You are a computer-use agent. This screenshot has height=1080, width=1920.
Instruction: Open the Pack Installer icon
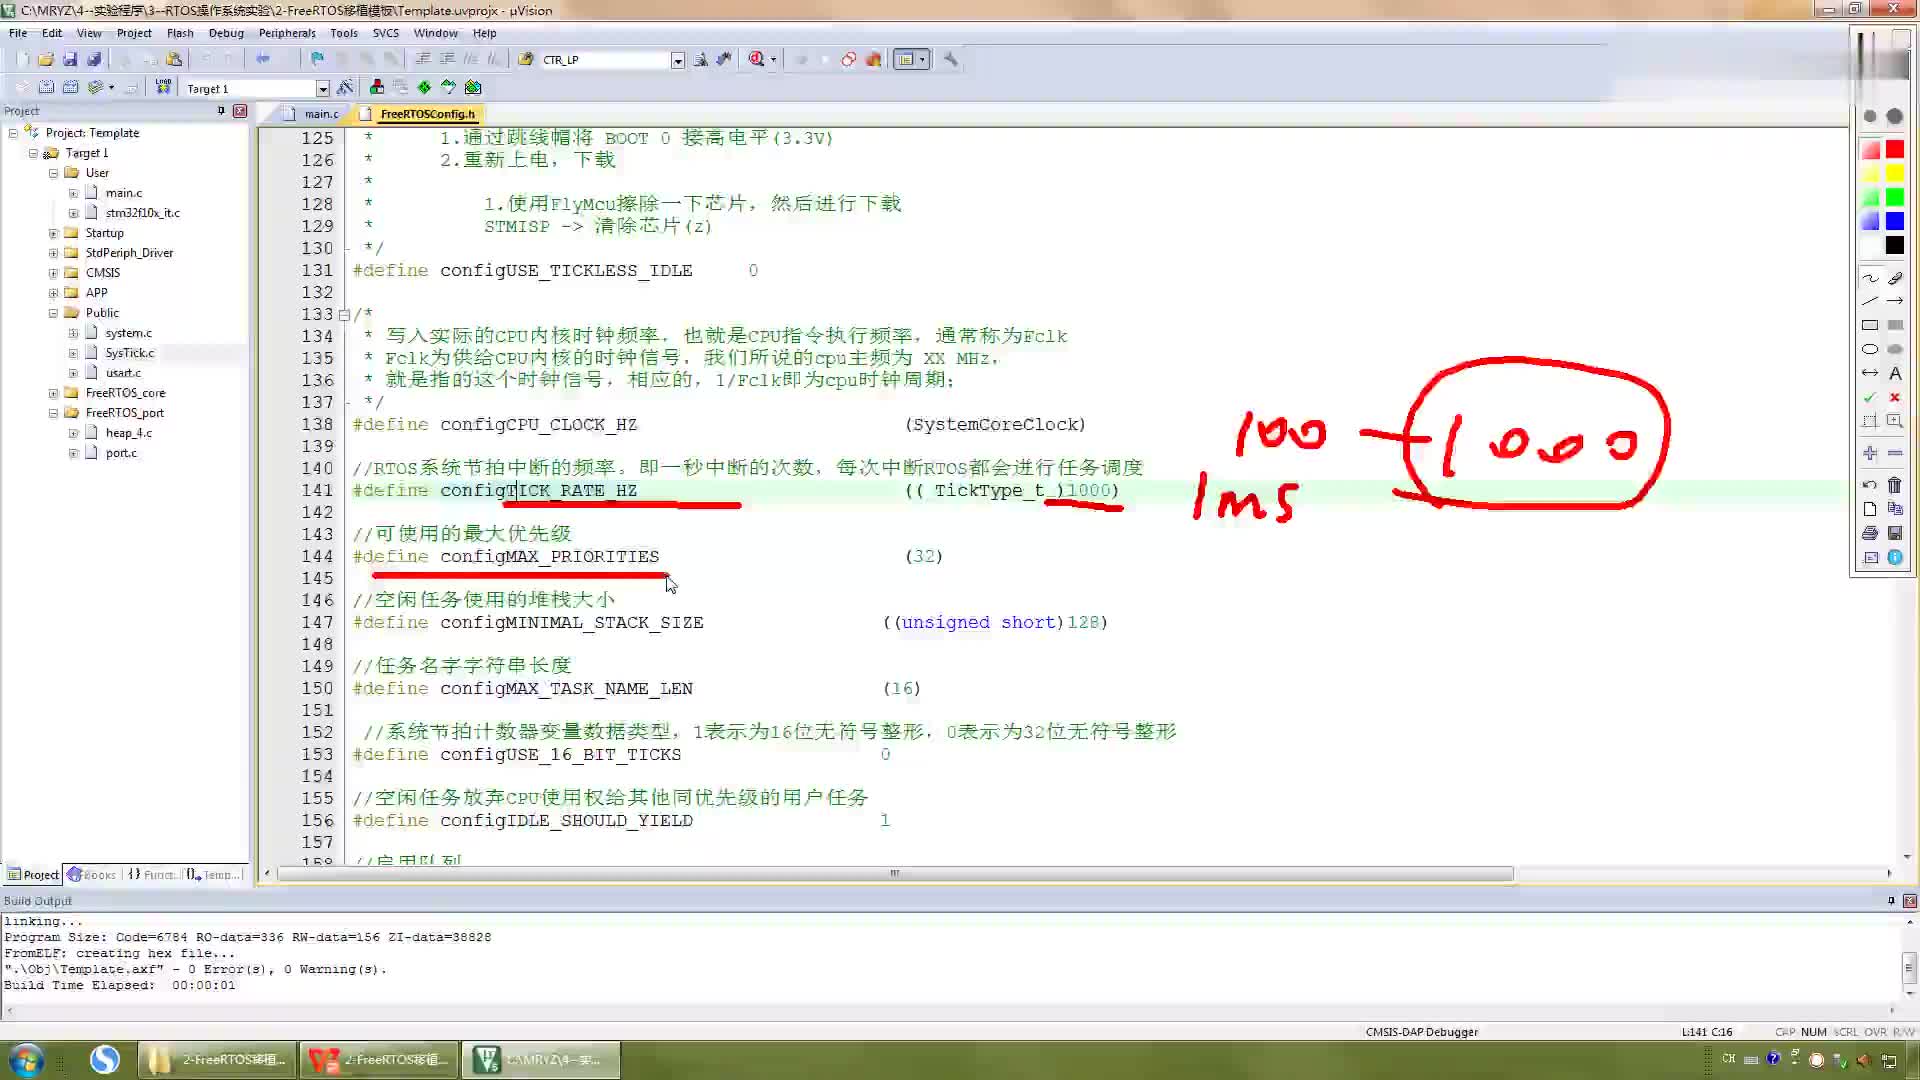pos(473,87)
